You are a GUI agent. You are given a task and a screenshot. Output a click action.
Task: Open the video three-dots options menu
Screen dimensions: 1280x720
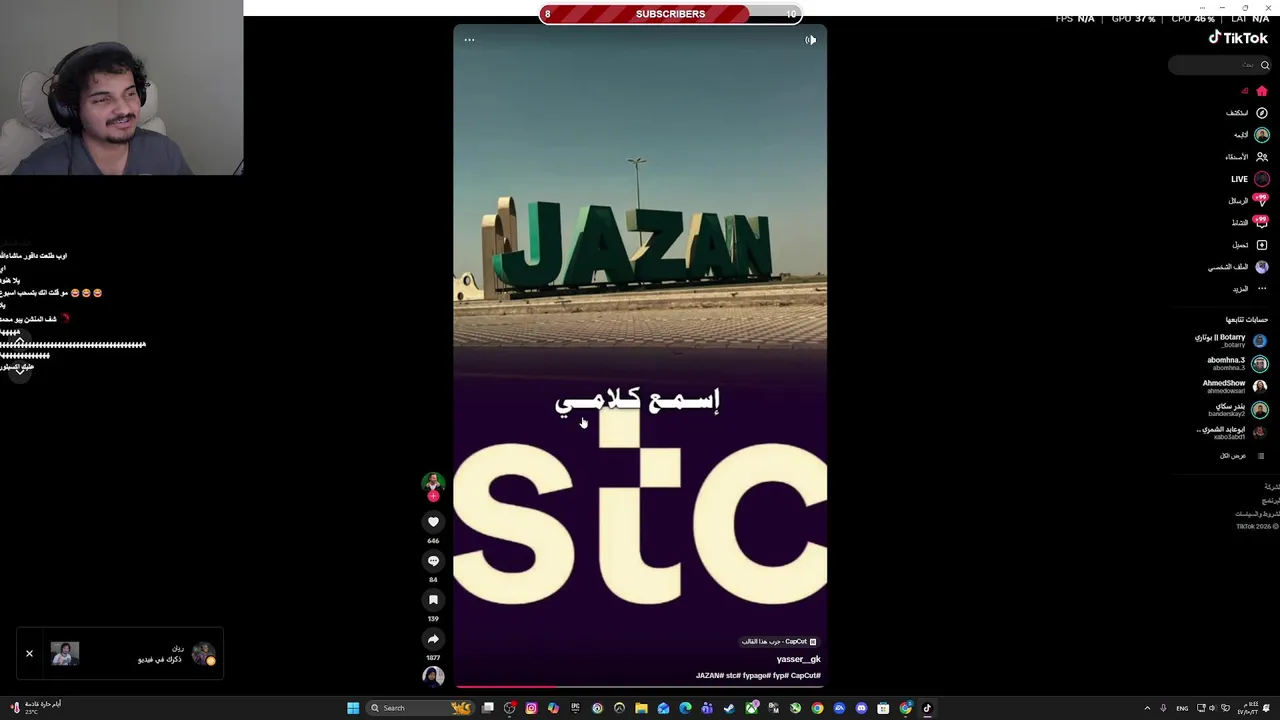point(469,40)
